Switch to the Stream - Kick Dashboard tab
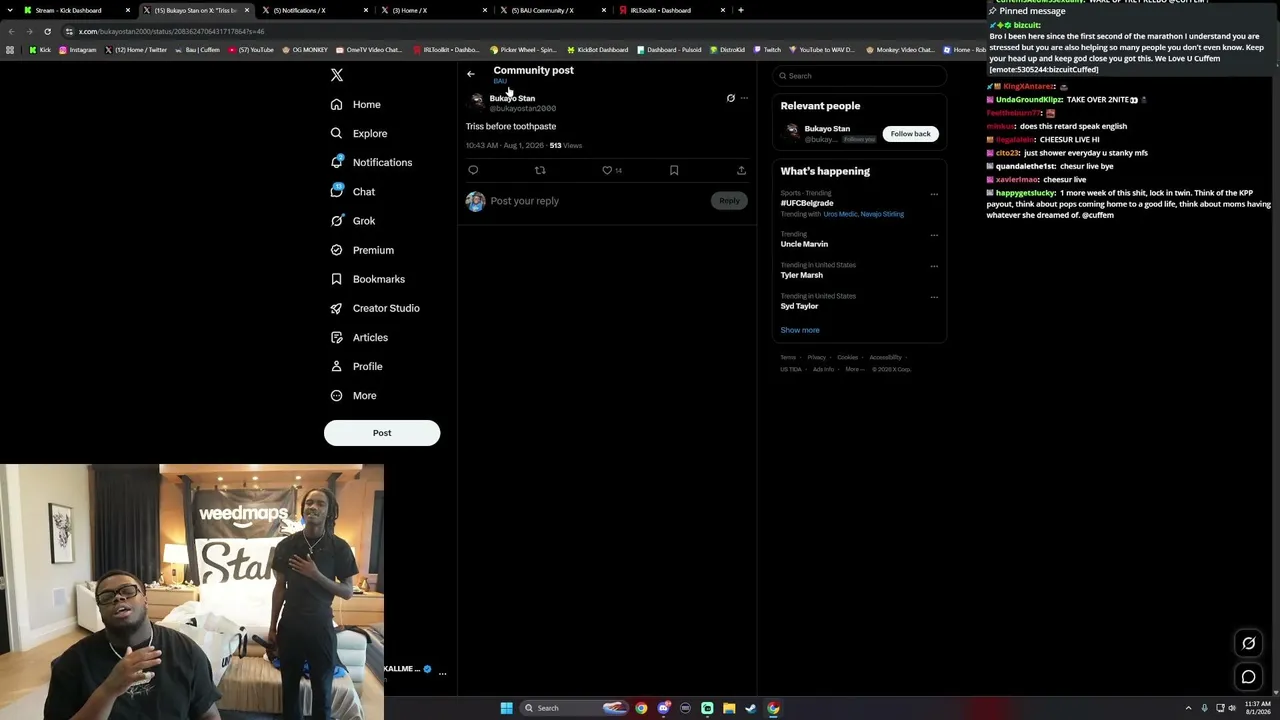This screenshot has height=720, width=1280. 78,10
